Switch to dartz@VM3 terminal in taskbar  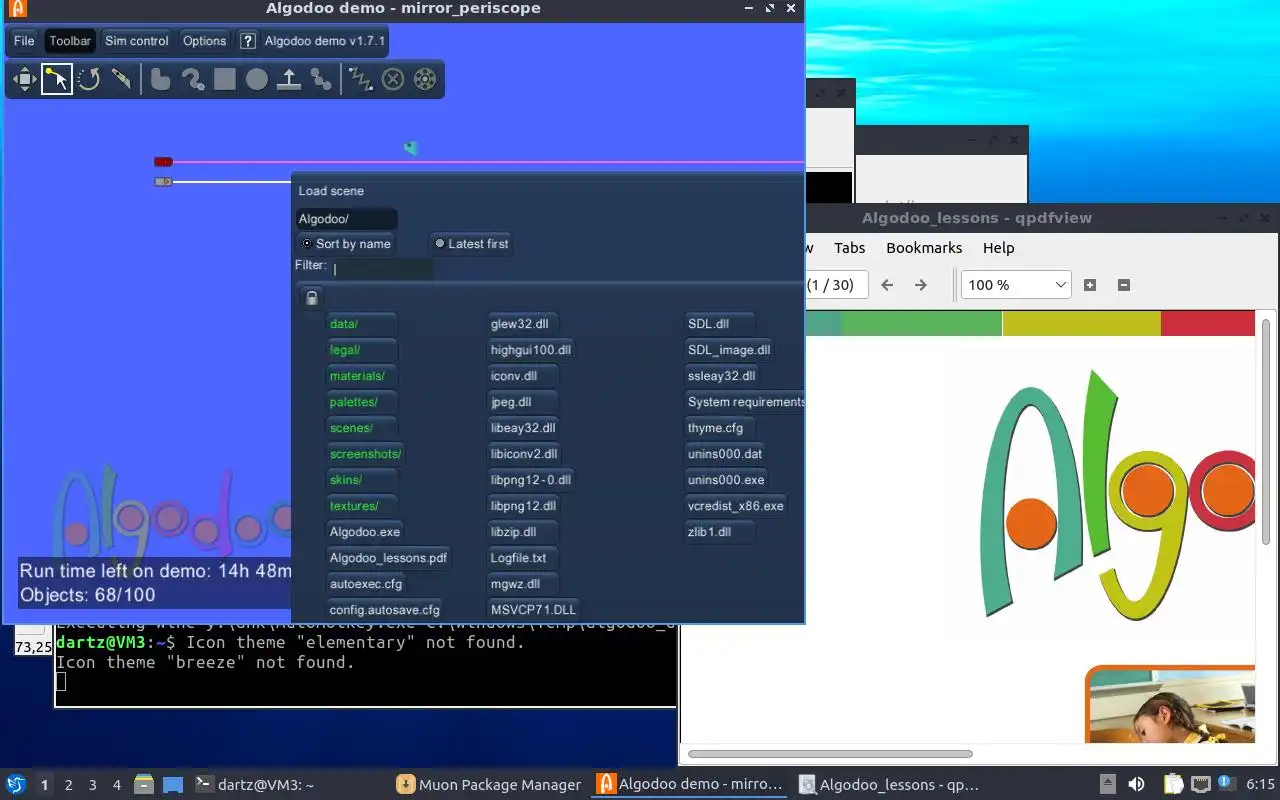click(255, 785)
